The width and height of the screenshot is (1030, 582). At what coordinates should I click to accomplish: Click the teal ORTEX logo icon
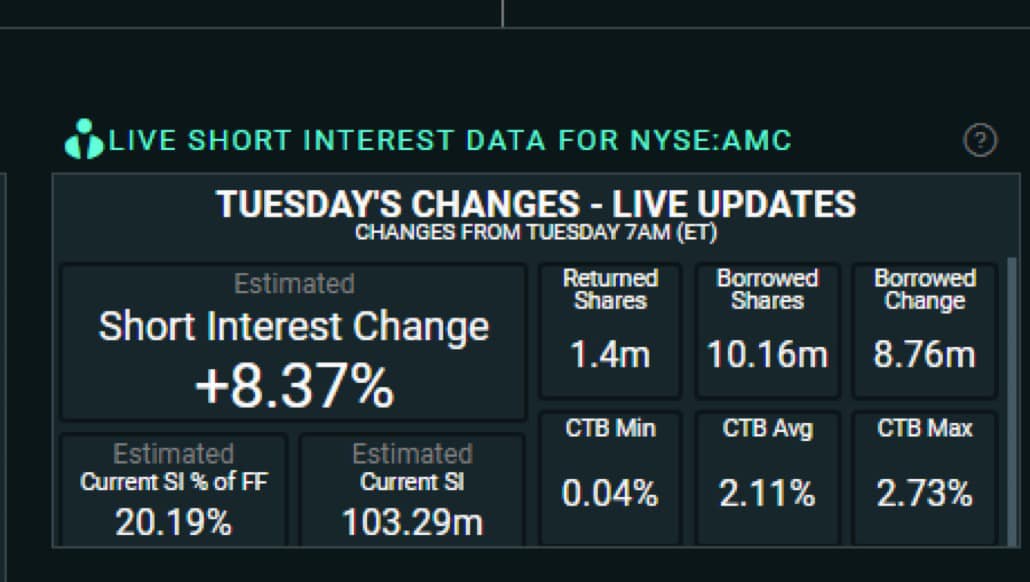[x=84, y=140]
